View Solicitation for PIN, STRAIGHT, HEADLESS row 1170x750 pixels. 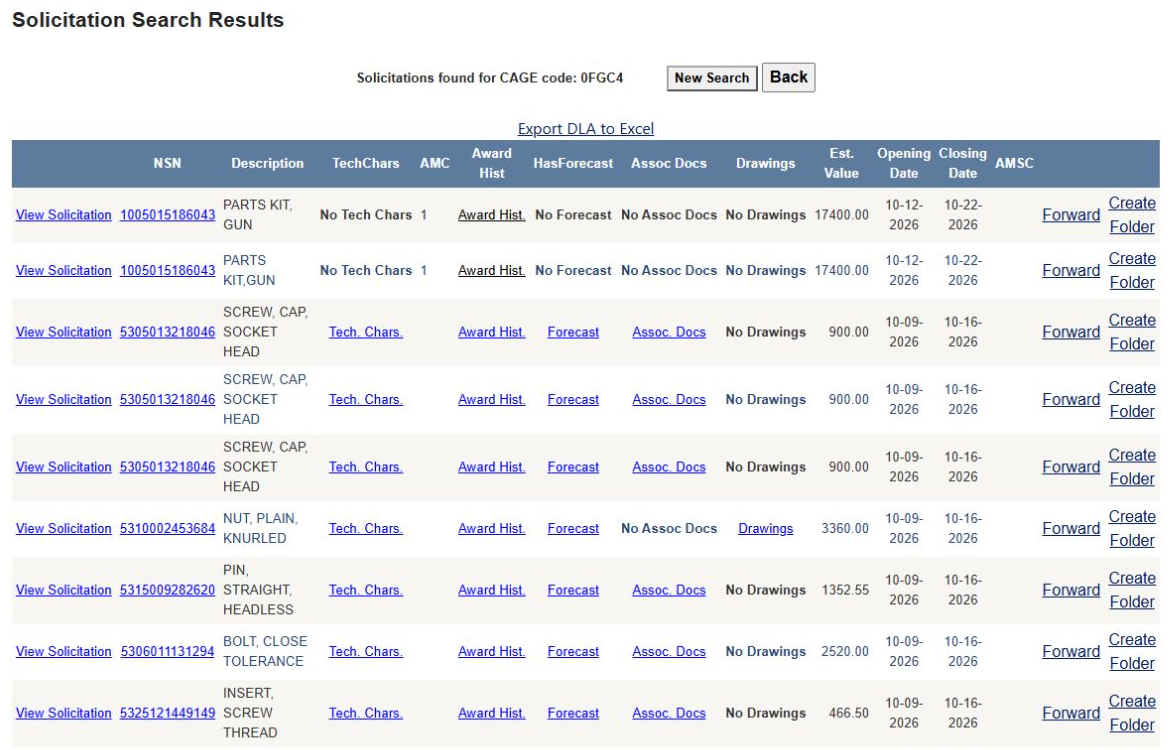(63, 590)
